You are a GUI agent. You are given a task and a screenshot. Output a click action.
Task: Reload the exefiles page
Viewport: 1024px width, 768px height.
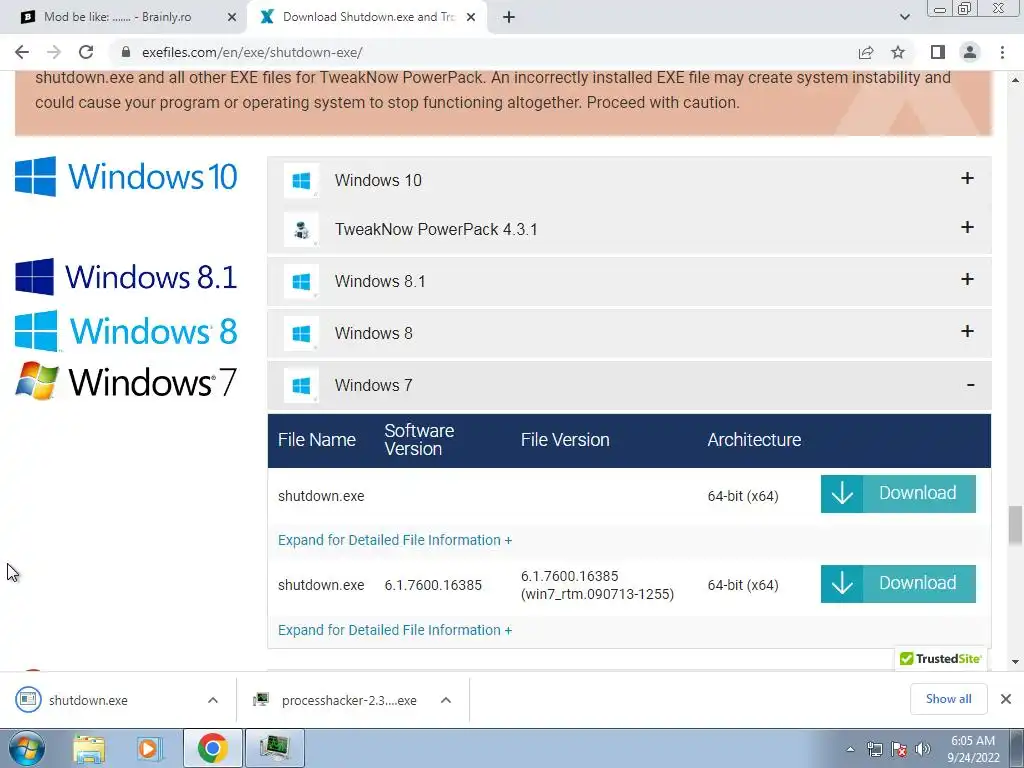pyautogui.click(x=86, y=52)
